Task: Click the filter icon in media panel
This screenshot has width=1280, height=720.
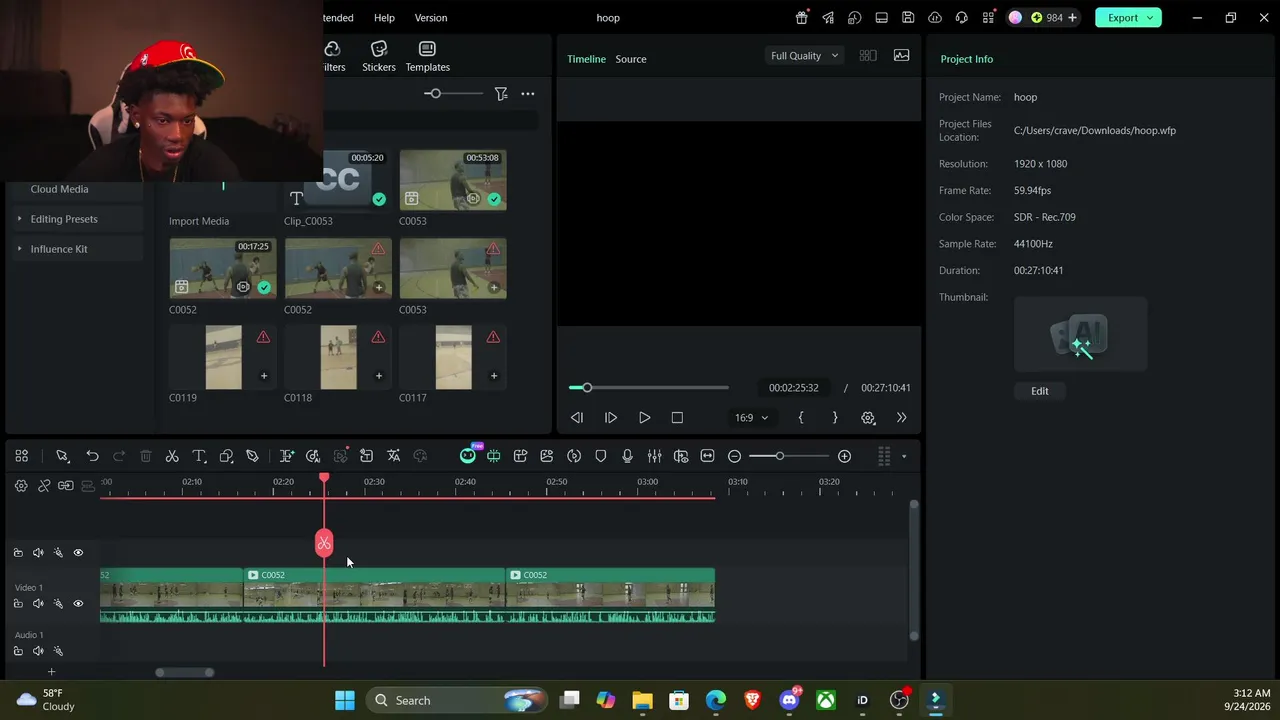Action: pyautogui.click(x=501, y=94)
